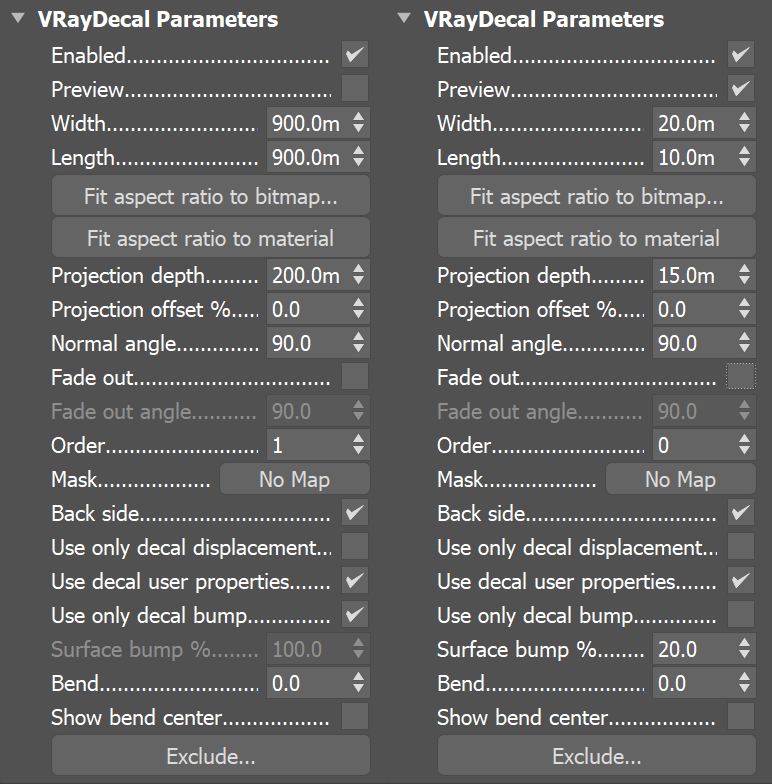
Task: Uncheck Back side in left panel
Action: [x=355, y=513]
